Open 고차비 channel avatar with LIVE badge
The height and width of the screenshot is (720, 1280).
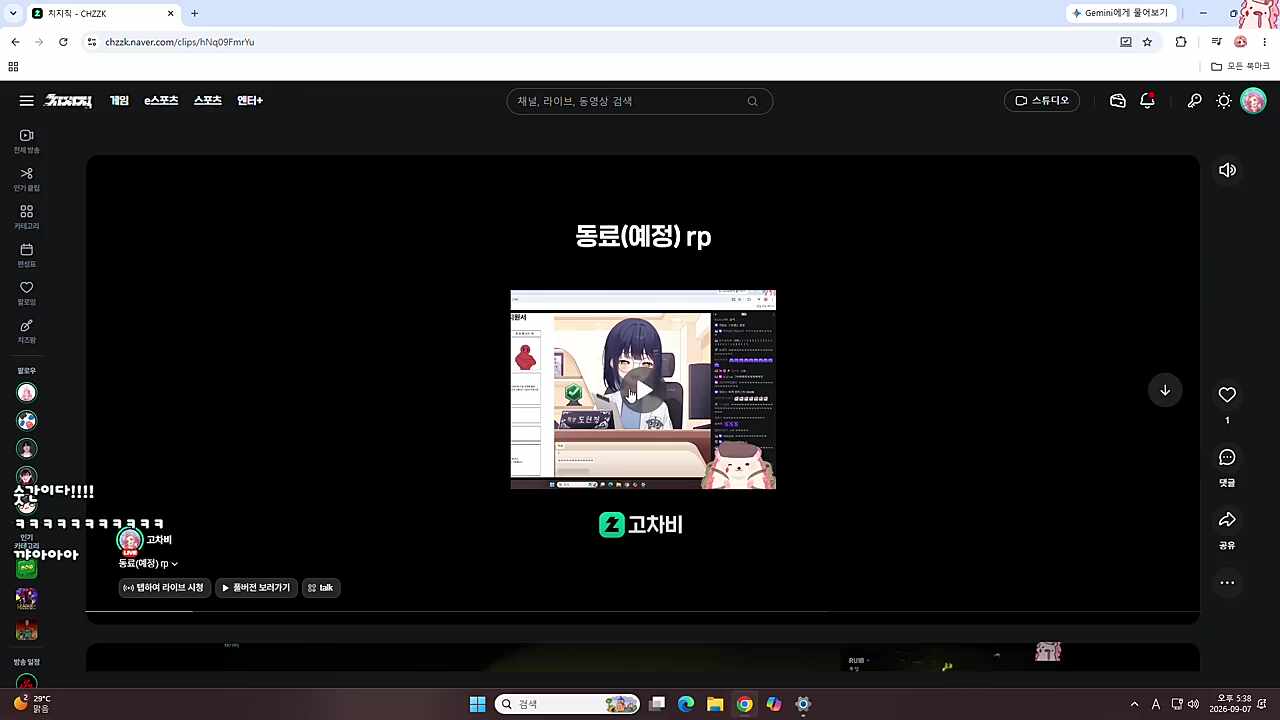point(130,541)
